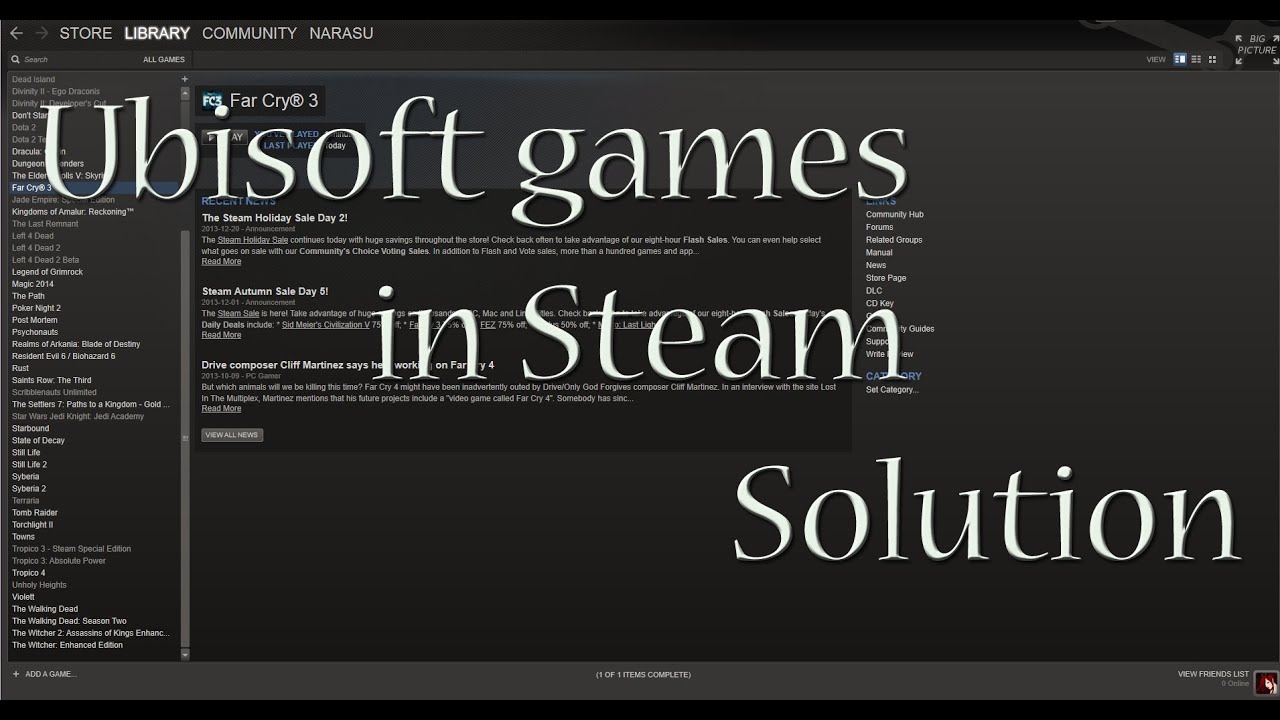1280x720 pixels.
Task: Open the ALL GAMES filter dropdown
Action: 164,60
